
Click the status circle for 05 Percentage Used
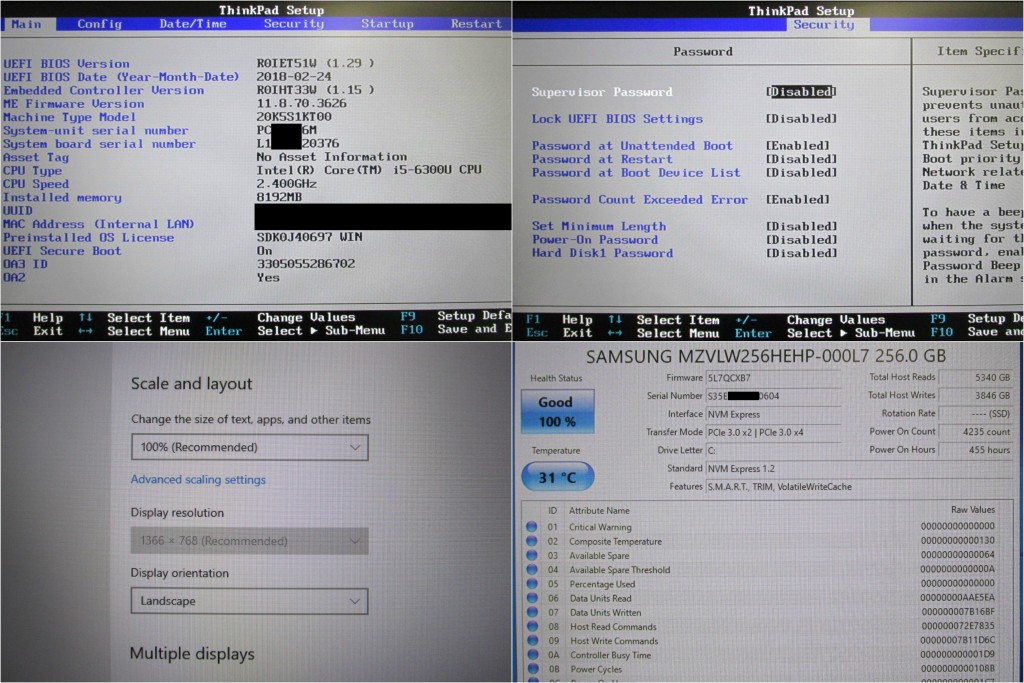532,584
